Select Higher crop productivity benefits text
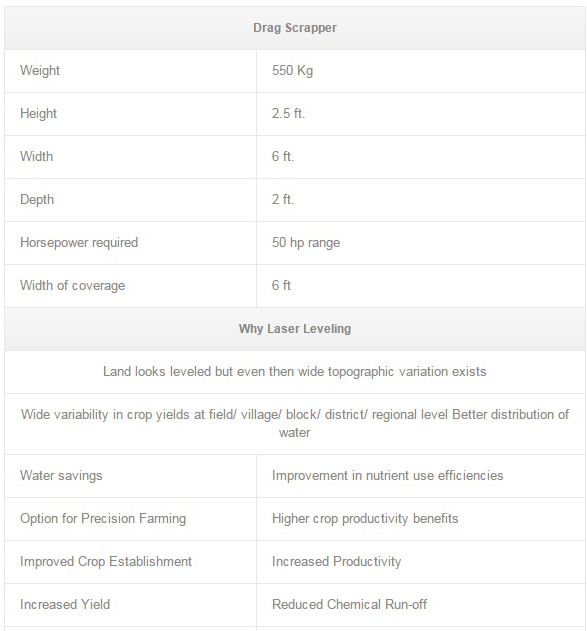This screenshot has width=587, height=631. (x=365, y=519)
